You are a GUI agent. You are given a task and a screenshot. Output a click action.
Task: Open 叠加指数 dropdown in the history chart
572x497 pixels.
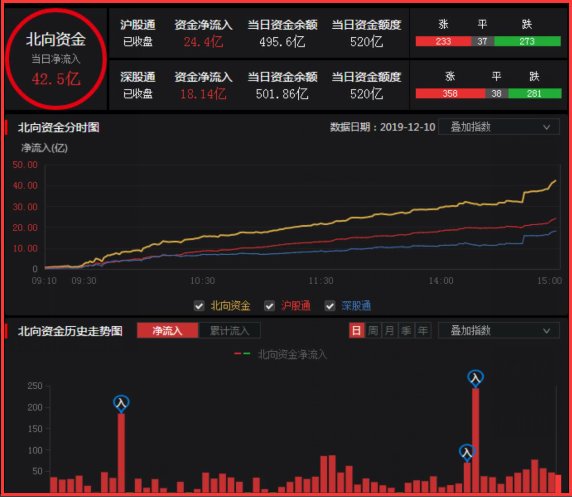click(x=499, y=331)
